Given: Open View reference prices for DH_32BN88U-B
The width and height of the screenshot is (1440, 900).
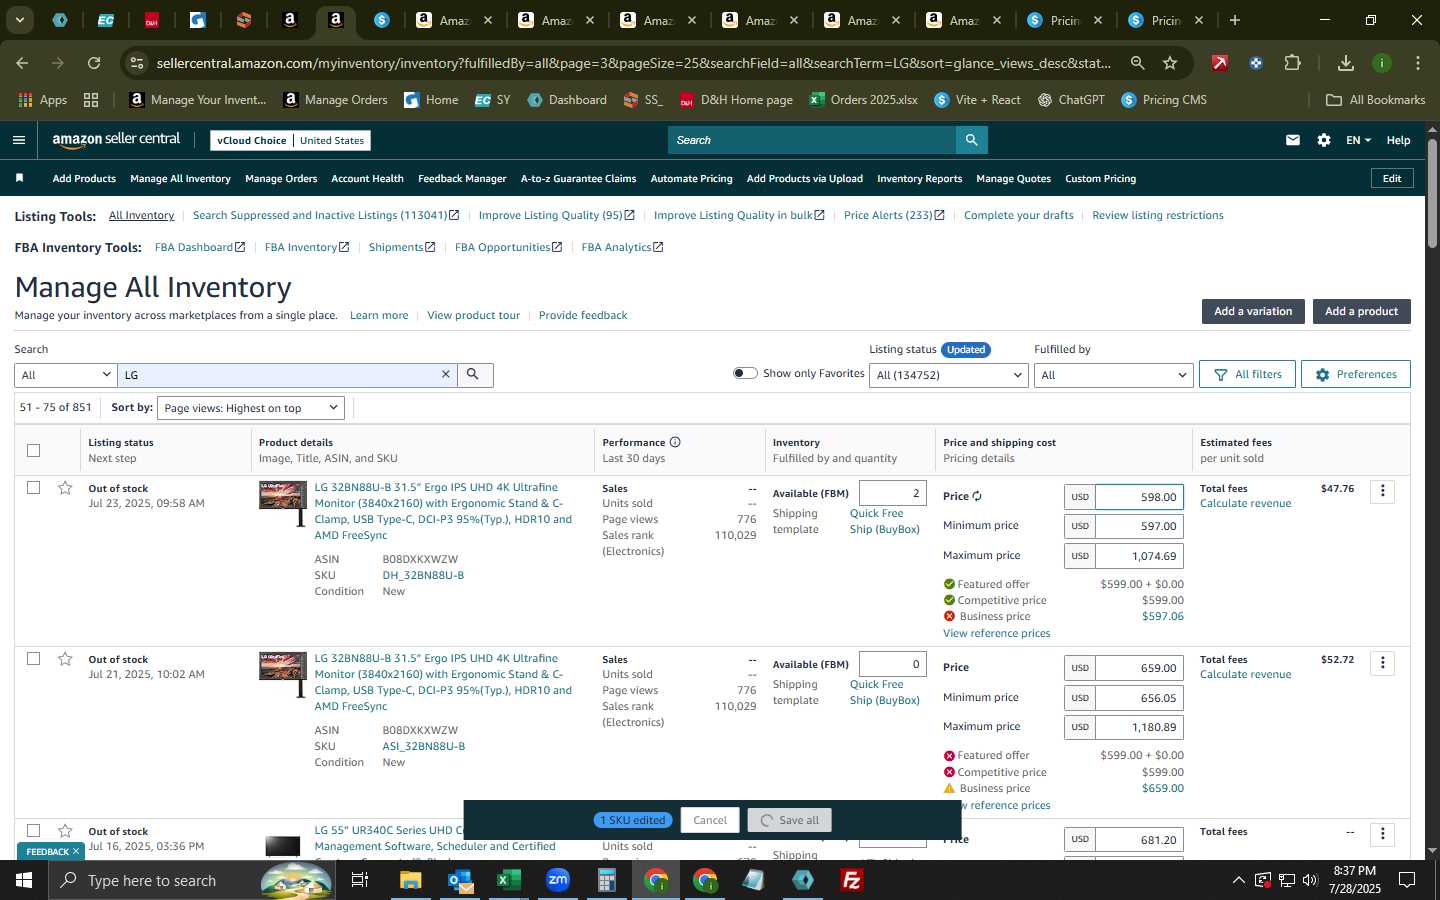Looking at the screenshot, I should [x=996, y=633].
